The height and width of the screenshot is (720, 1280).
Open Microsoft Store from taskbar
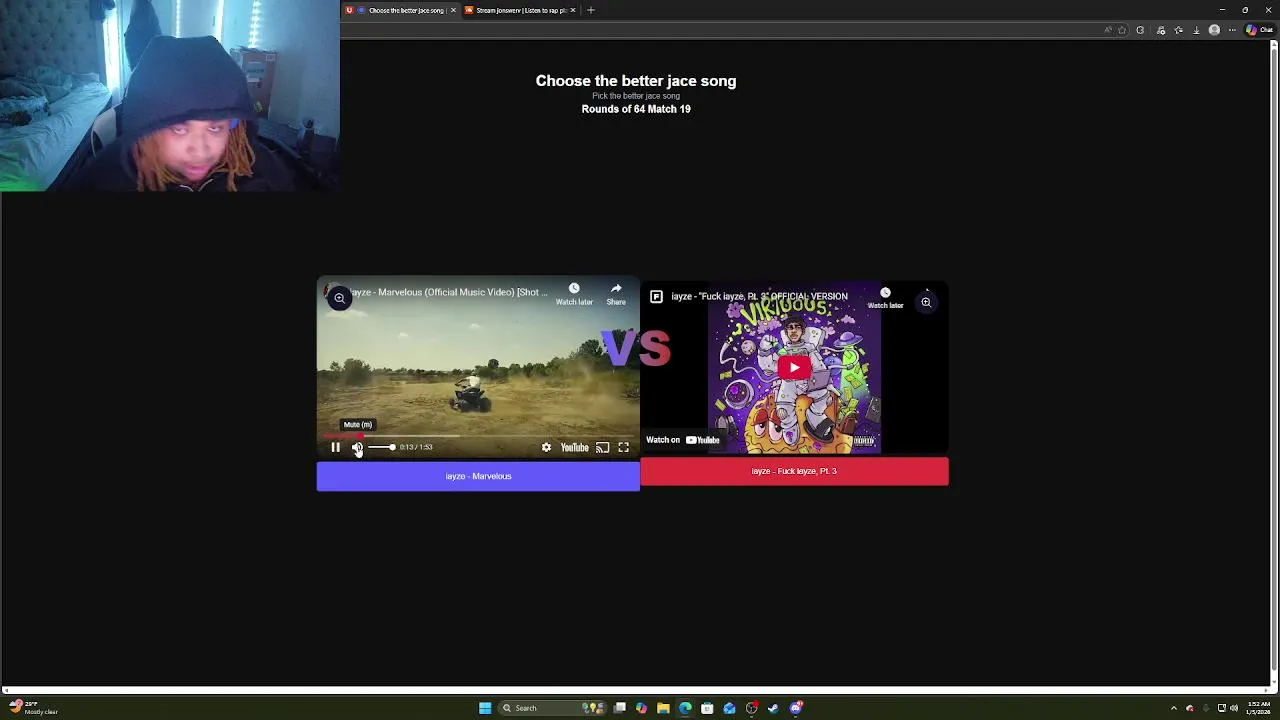coord(707,708)
